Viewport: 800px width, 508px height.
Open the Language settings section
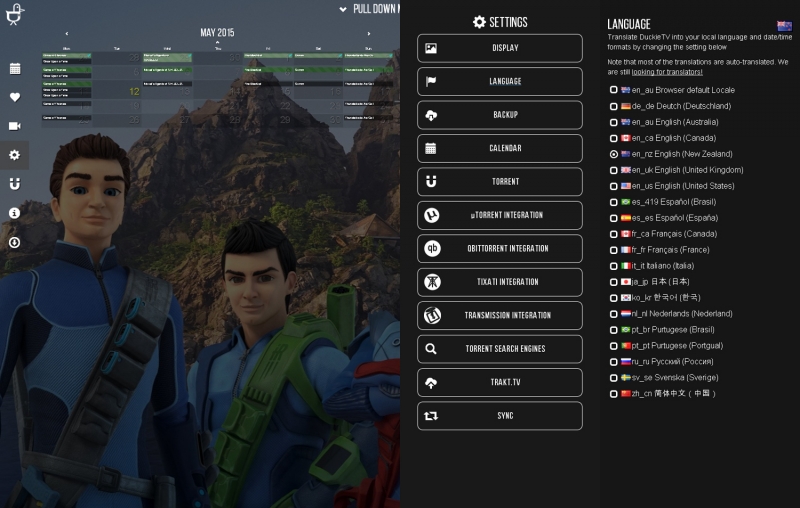[499, 82]
